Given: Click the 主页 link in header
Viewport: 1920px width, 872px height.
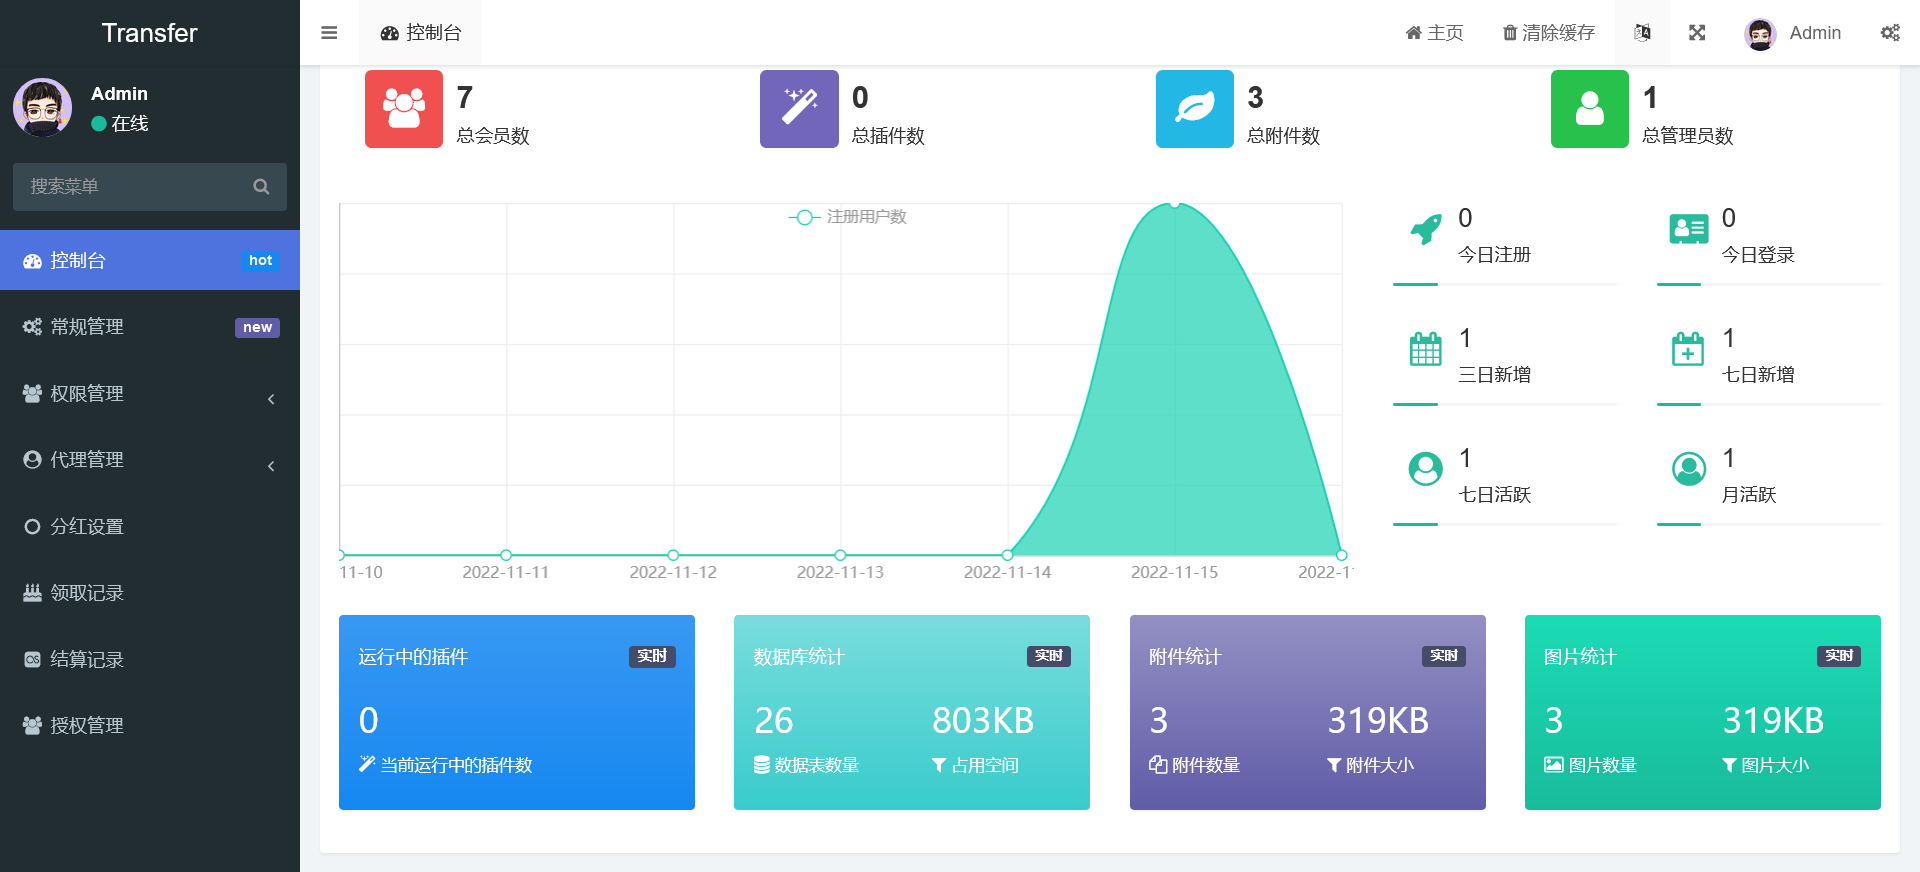Looking at the screenshot, I should point(1434,33).
